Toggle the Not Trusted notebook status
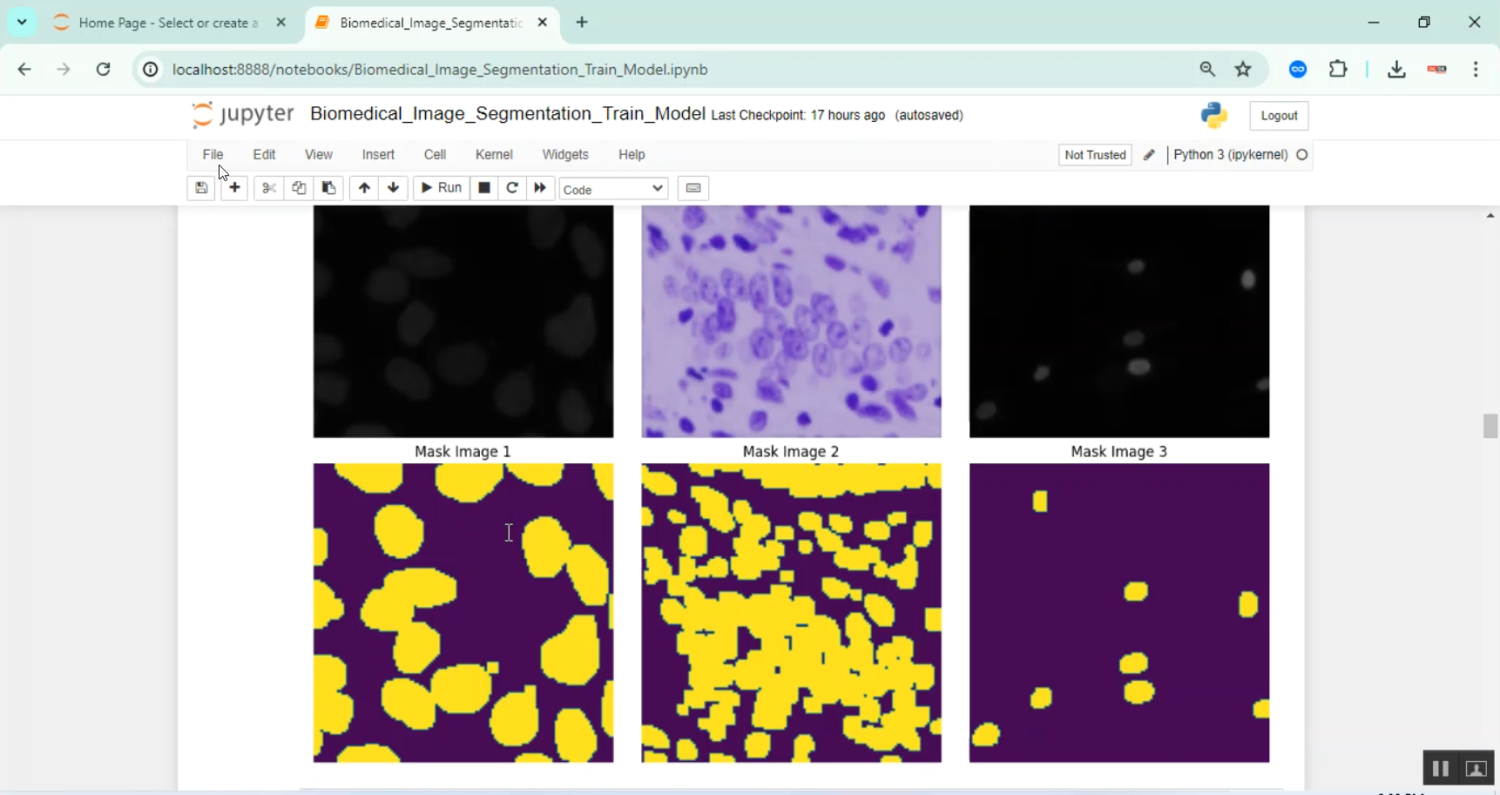1500x795 pixels. coord(1095,155)
